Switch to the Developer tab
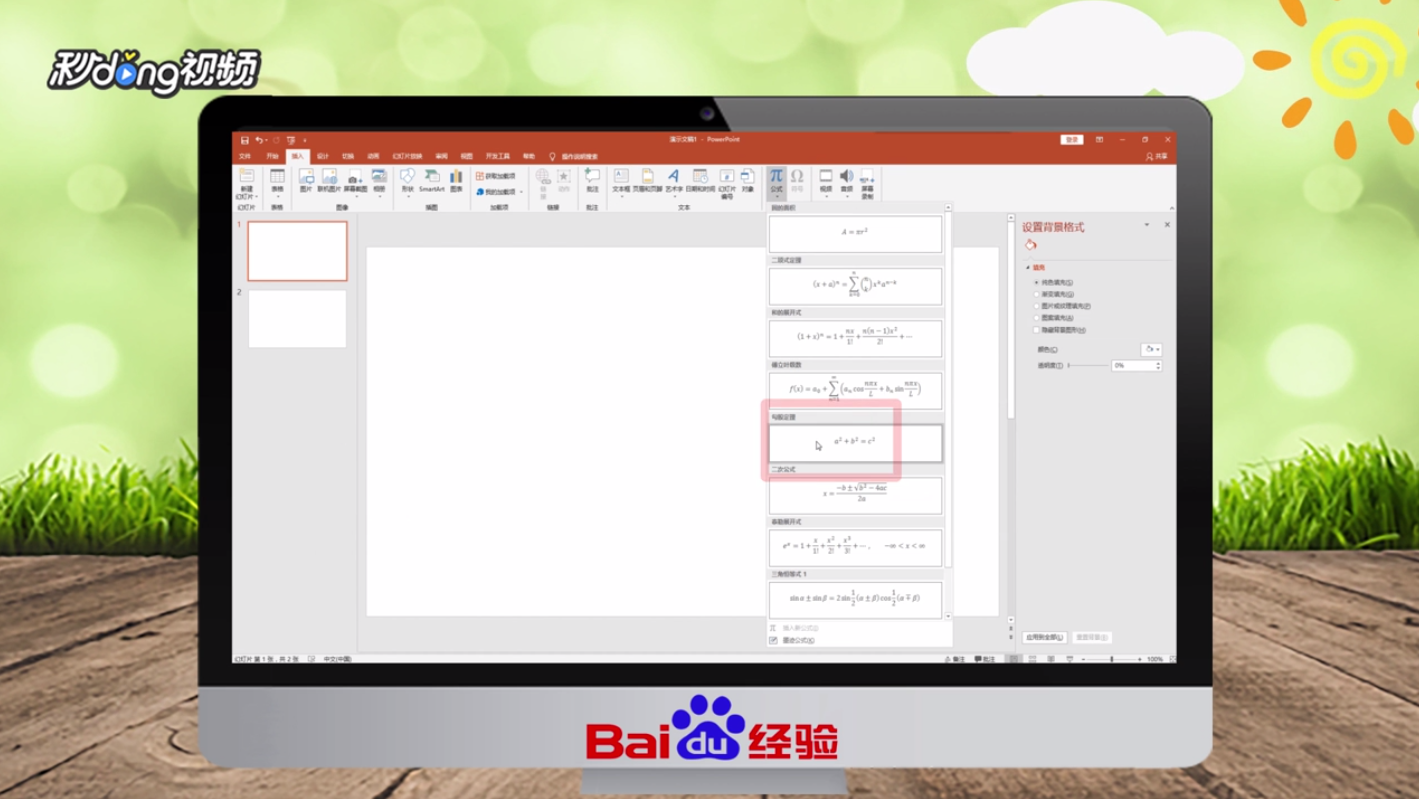This screenshot has height=799, width=1419. pyautogui.click(x=498, y=157)
